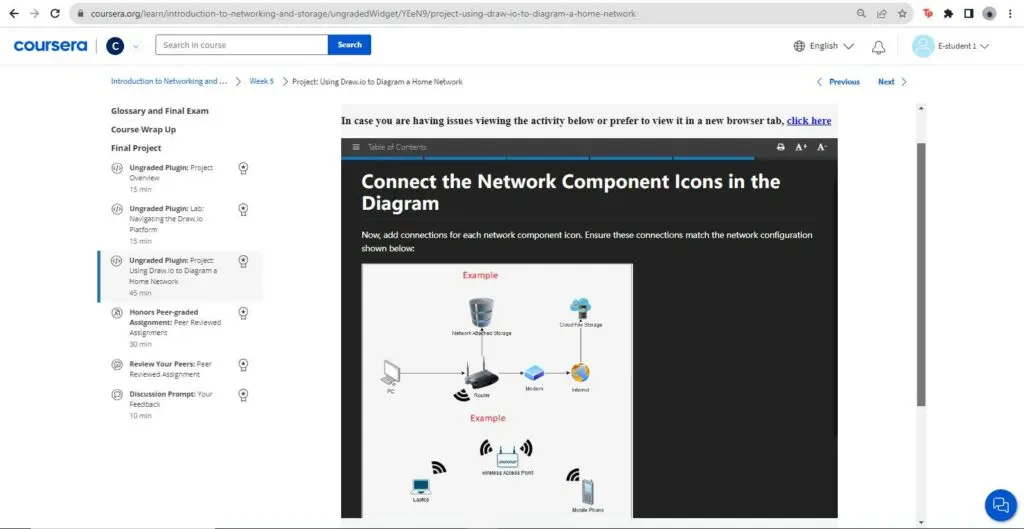Open the Chrome profile avatar
The image size is (1024, 529).
[989, 13]
